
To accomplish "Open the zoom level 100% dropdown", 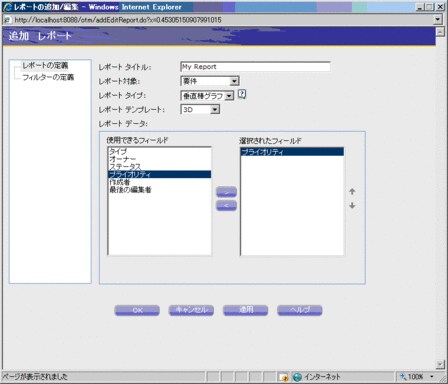I will pyautogui.click(x=432, y=377).
